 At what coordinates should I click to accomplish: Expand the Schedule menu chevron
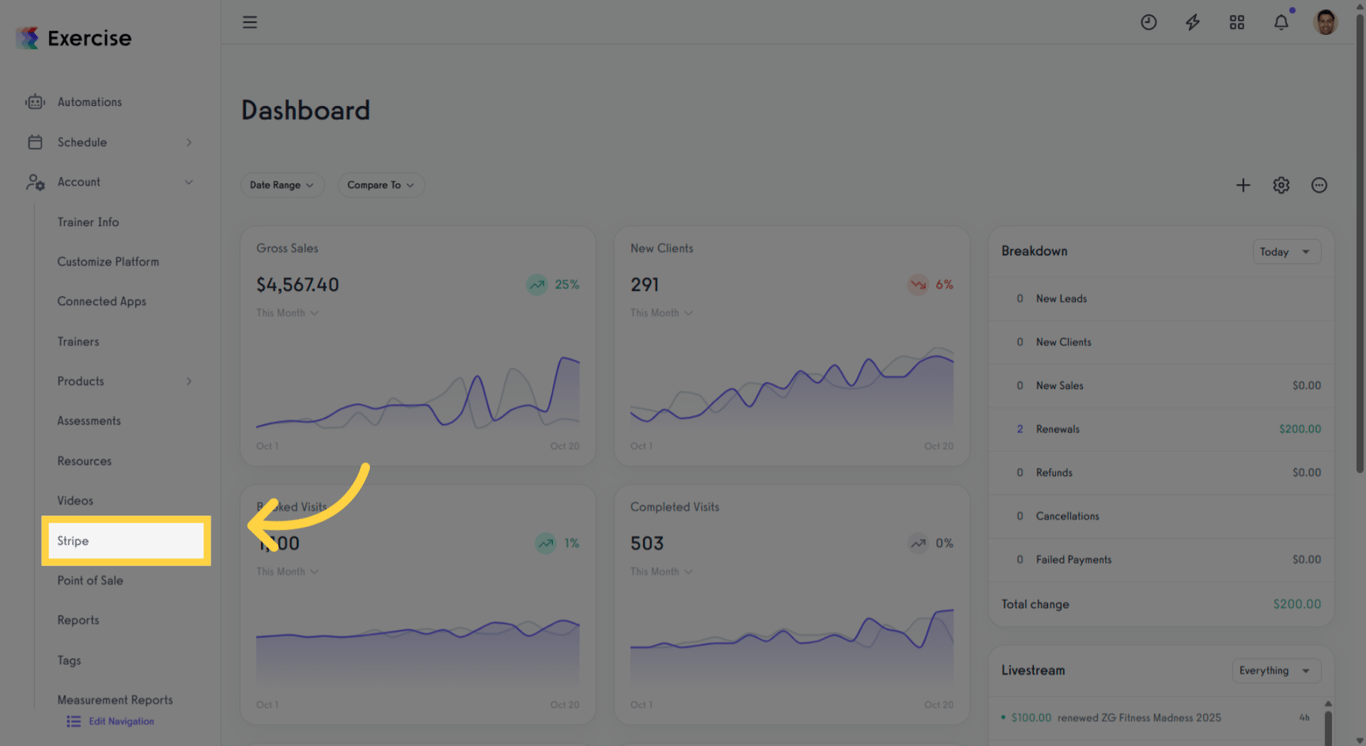coord(189,142)
